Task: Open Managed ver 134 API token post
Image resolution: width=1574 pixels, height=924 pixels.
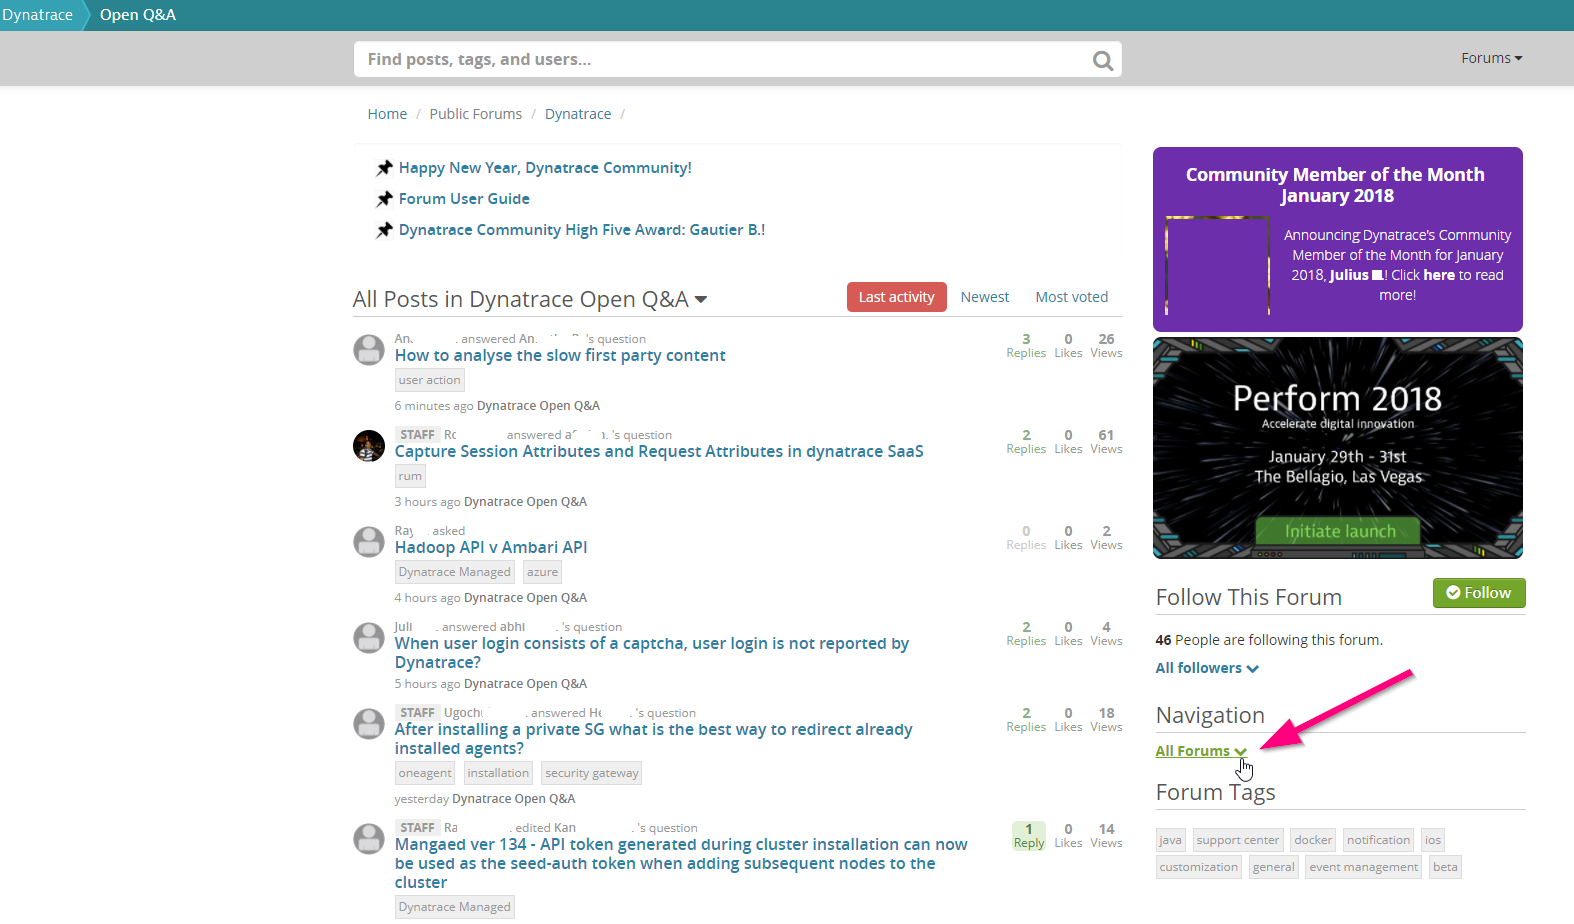Action: (x=681, y=863)
